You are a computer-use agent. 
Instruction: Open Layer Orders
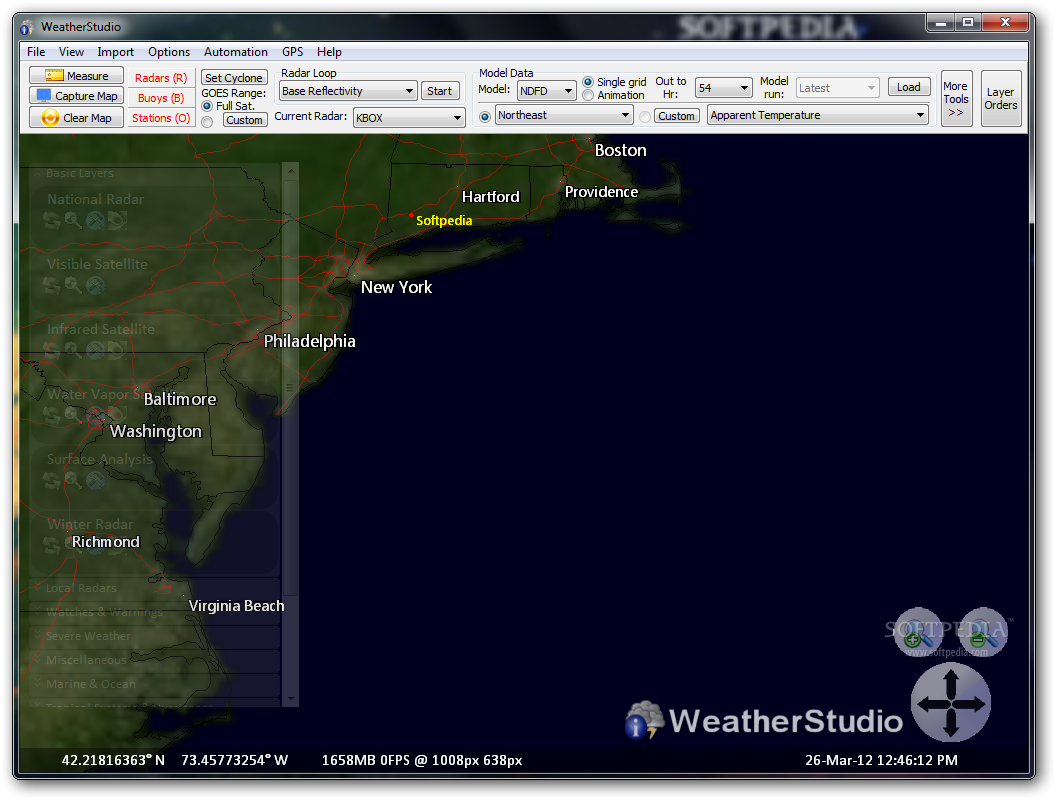coord(1001,99)
